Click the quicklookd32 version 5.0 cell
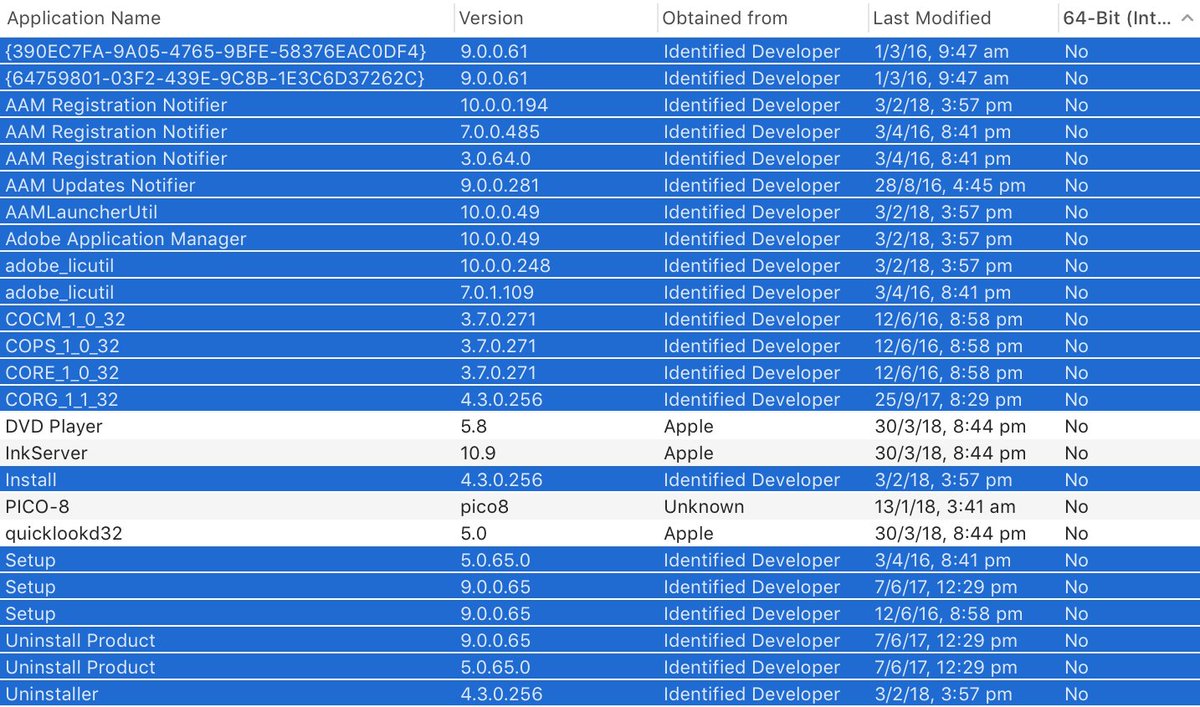The image size is (1200, 707). [x=473, y=534]
